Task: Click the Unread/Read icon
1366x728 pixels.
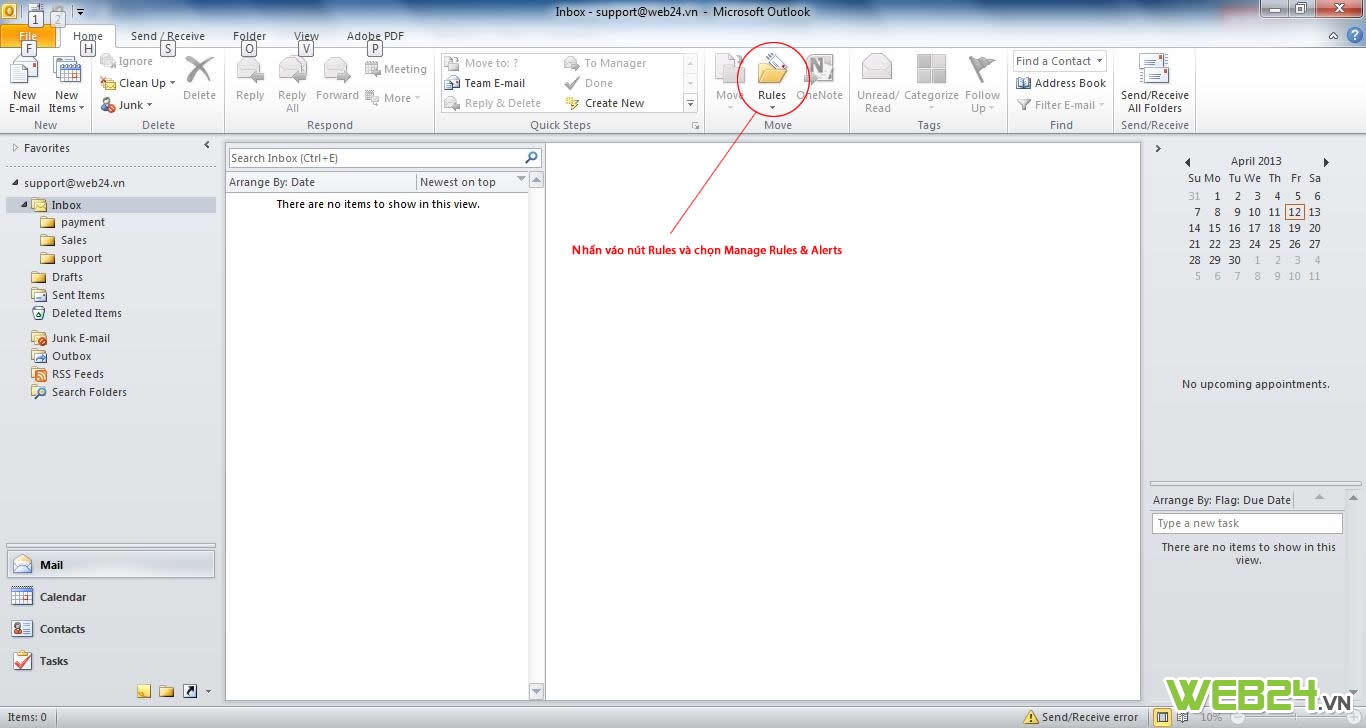Action: [x=878, y=84]
